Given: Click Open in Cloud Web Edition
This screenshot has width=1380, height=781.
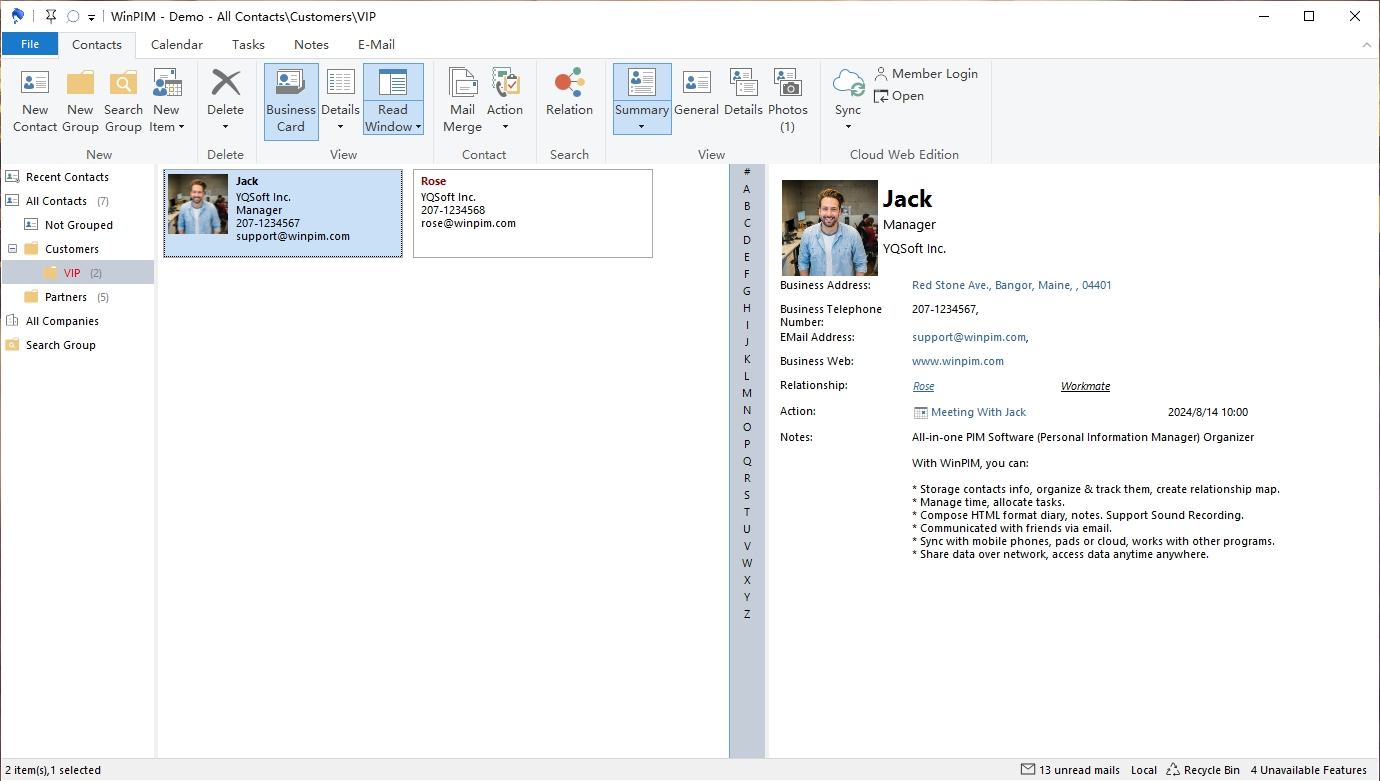Looking at the screenshot, I should (899, 96).
